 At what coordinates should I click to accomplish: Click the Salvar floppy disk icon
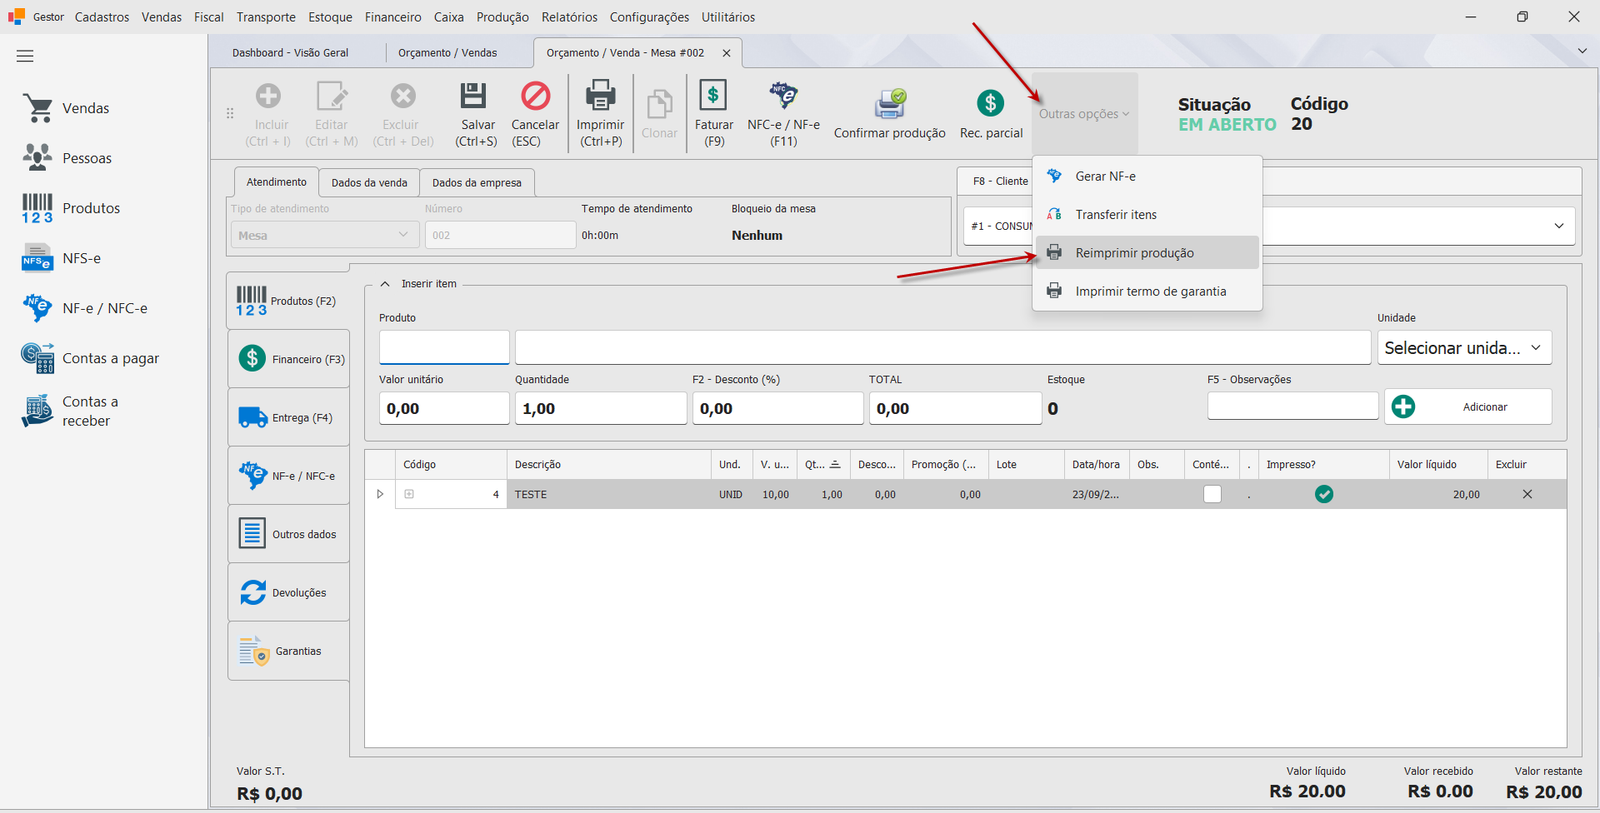[473, 96]
